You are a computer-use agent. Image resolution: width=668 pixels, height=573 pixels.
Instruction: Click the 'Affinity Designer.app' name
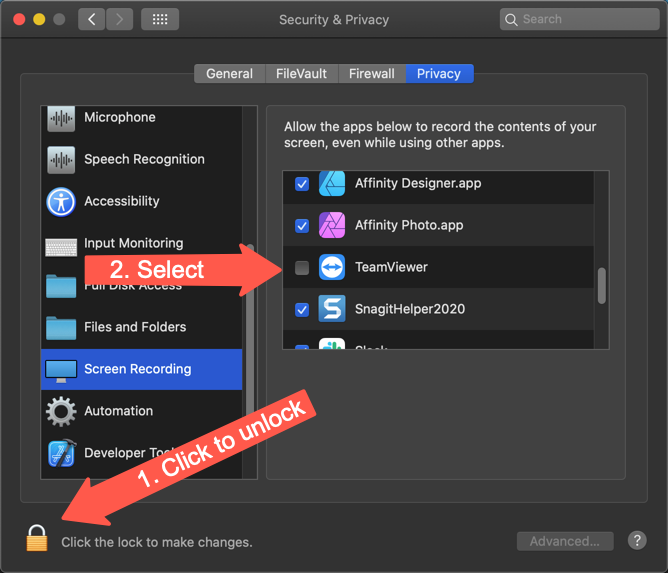coord(418,183)
